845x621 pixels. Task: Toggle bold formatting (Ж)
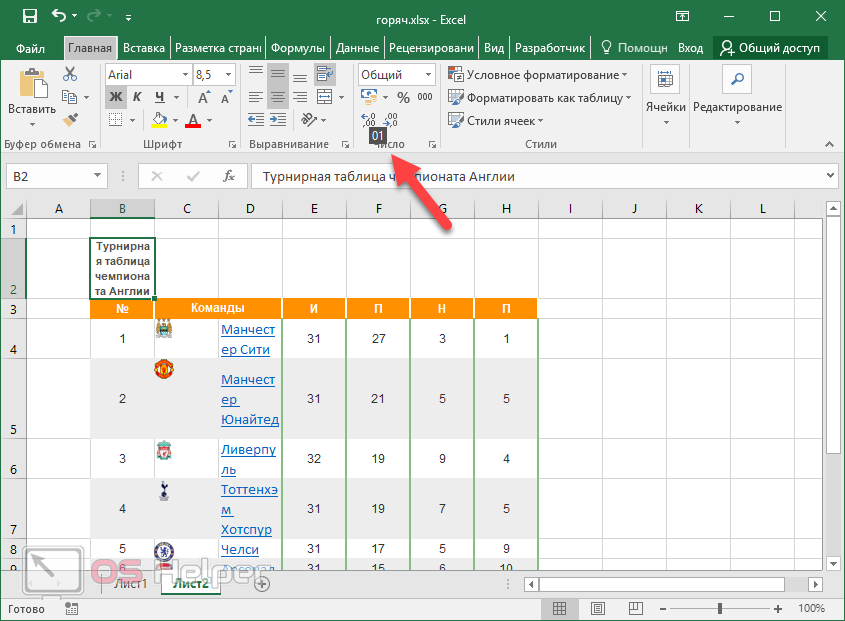coord(115,97)
